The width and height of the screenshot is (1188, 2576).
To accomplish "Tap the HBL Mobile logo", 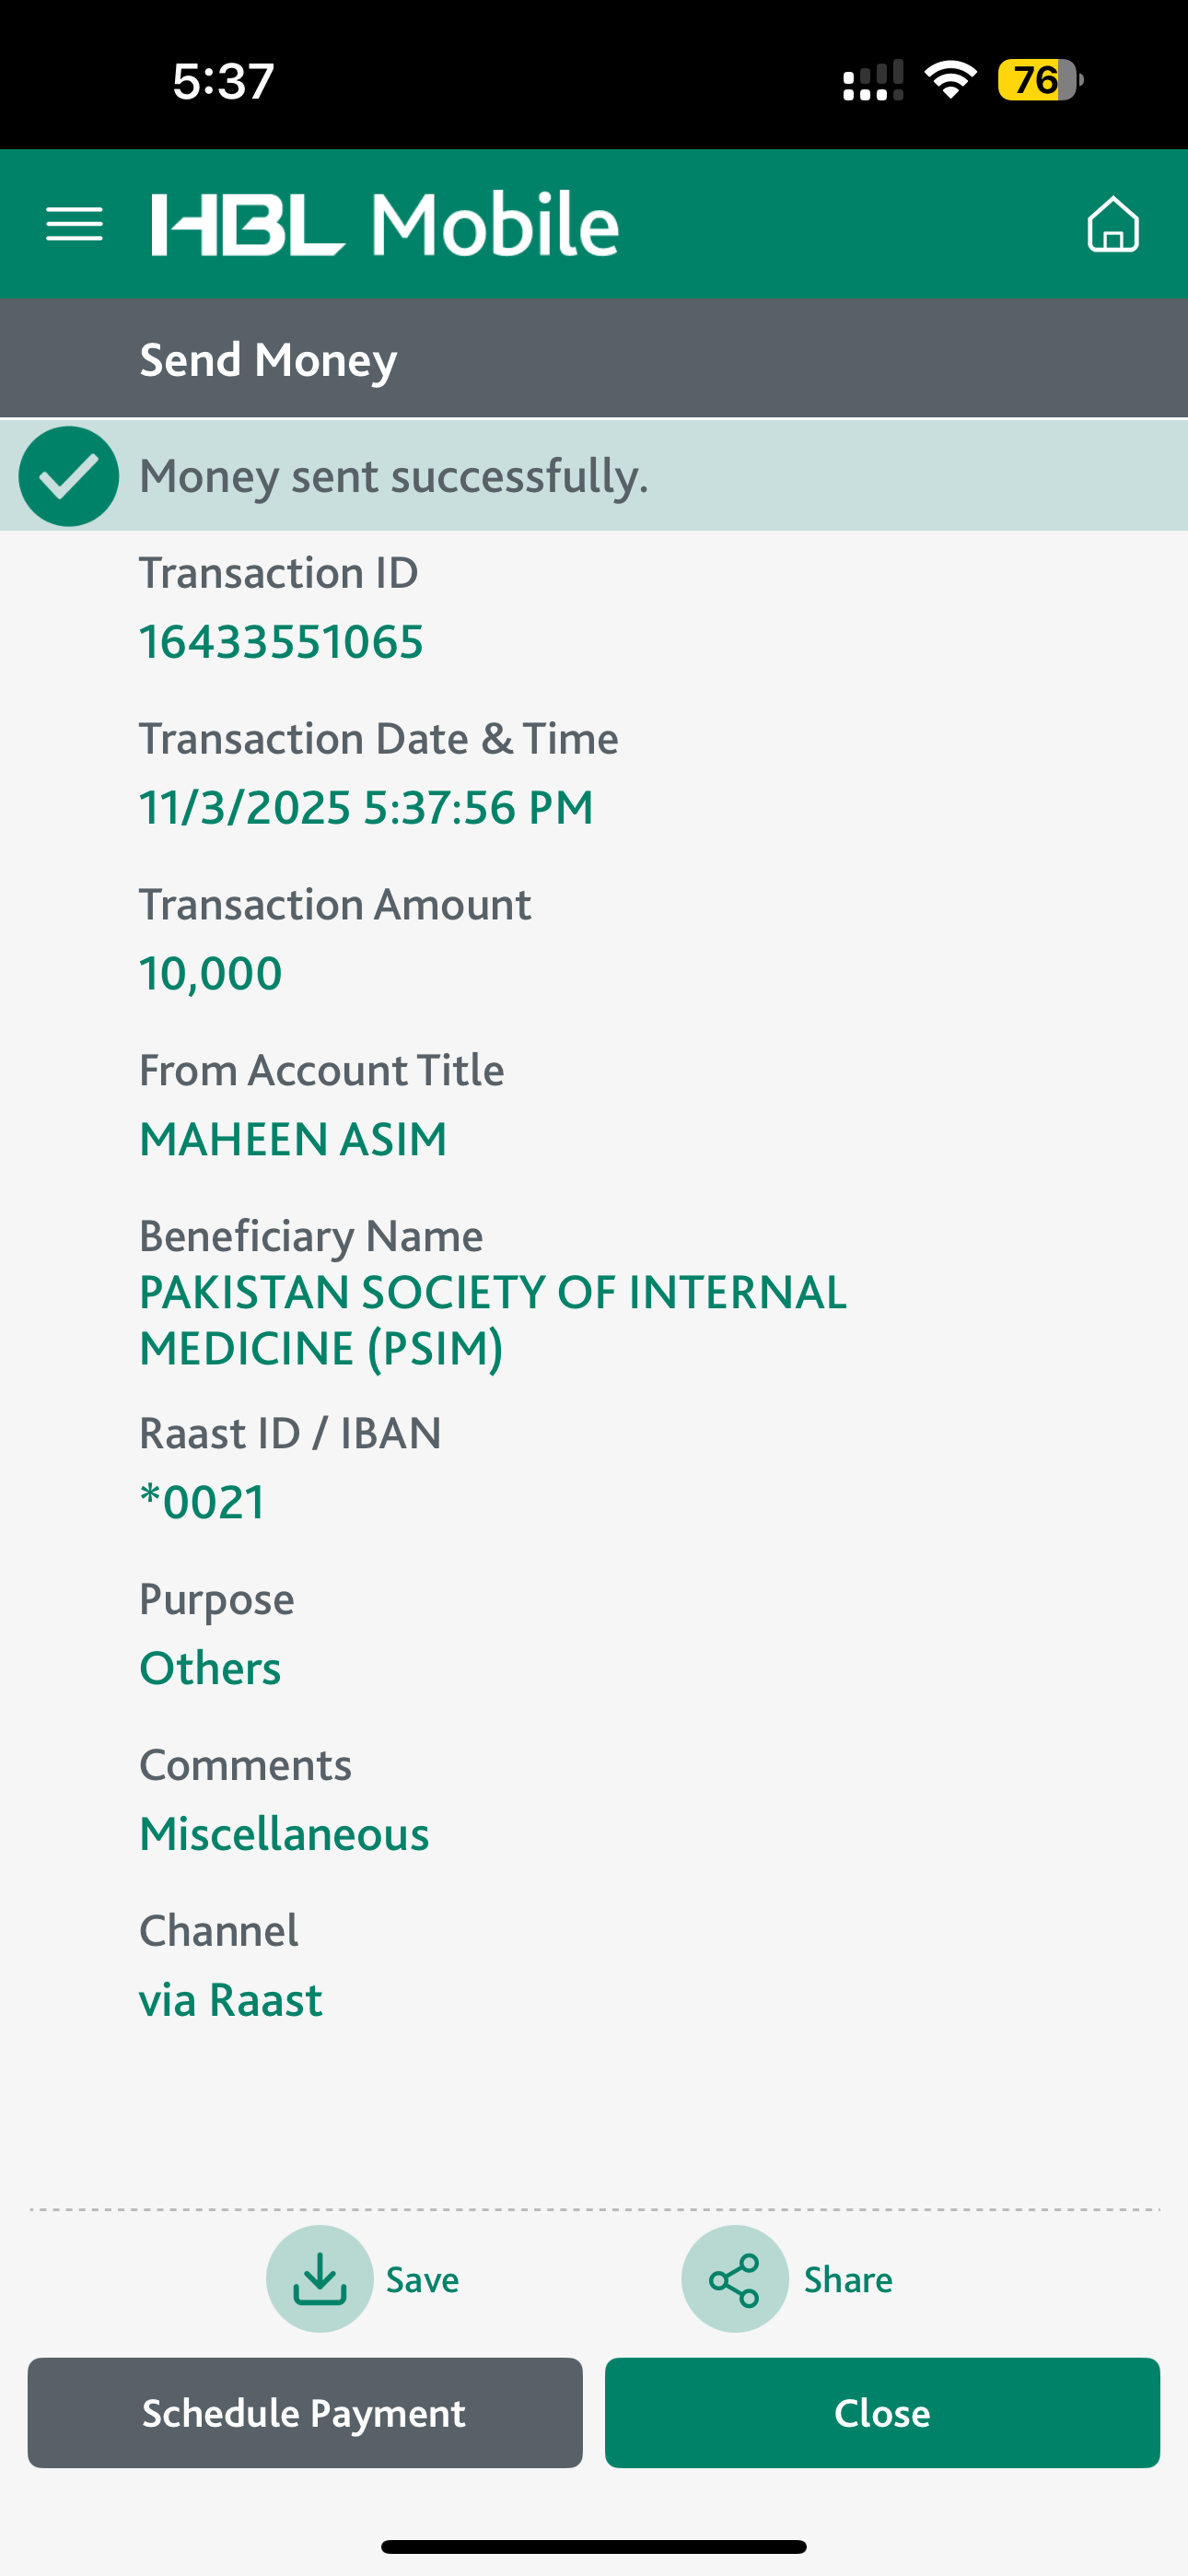I will pos(385,224).
